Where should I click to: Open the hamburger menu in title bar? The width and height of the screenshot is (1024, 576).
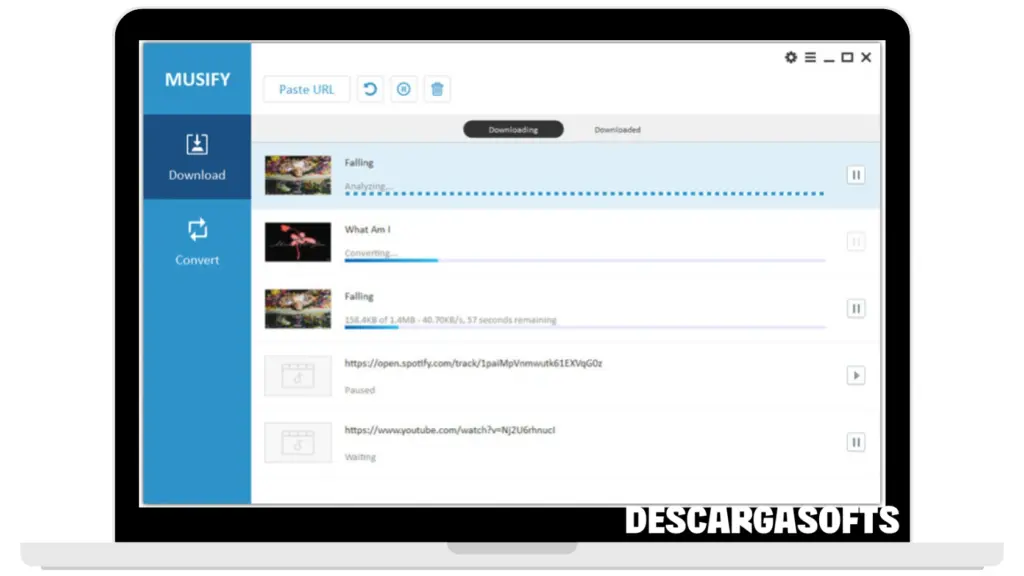click(x=810, y=58)
